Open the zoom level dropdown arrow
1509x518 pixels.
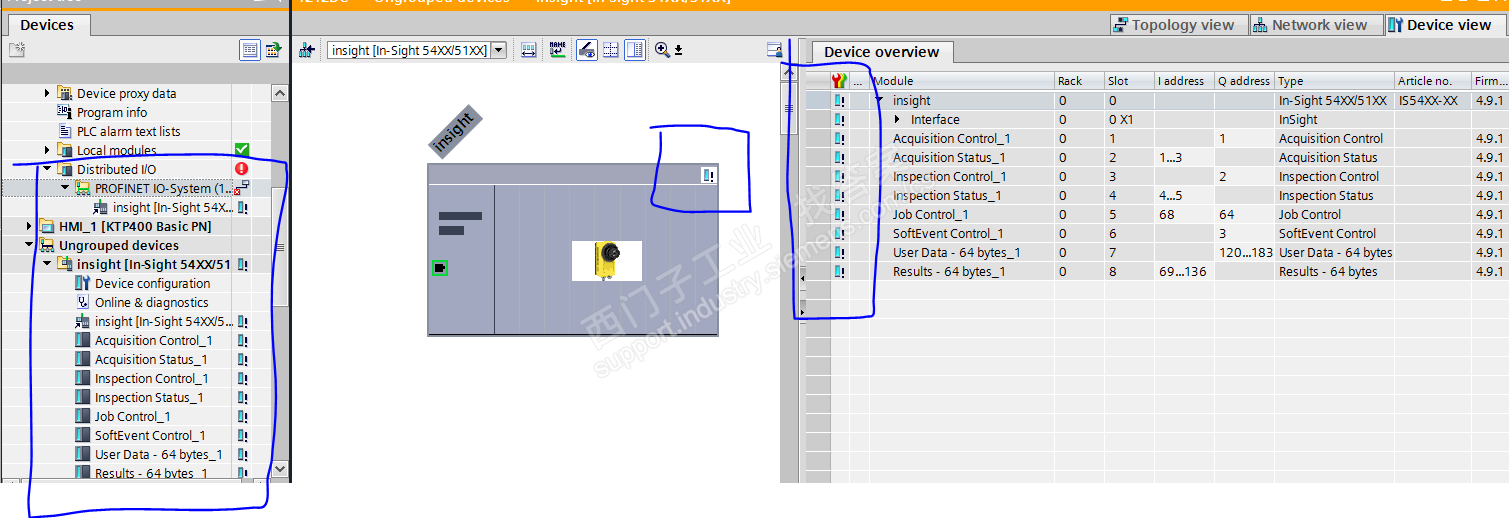[x=679, y=50]
